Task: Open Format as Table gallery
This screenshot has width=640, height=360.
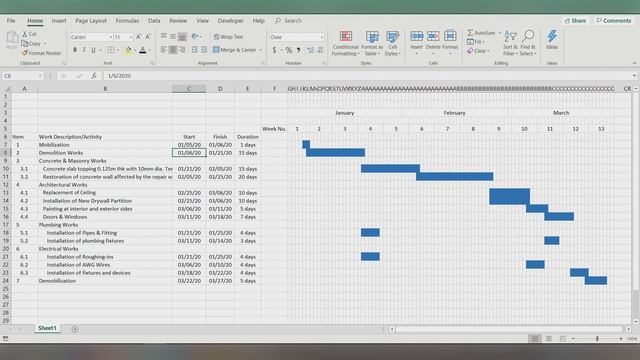Action: [x=372, y=43]
